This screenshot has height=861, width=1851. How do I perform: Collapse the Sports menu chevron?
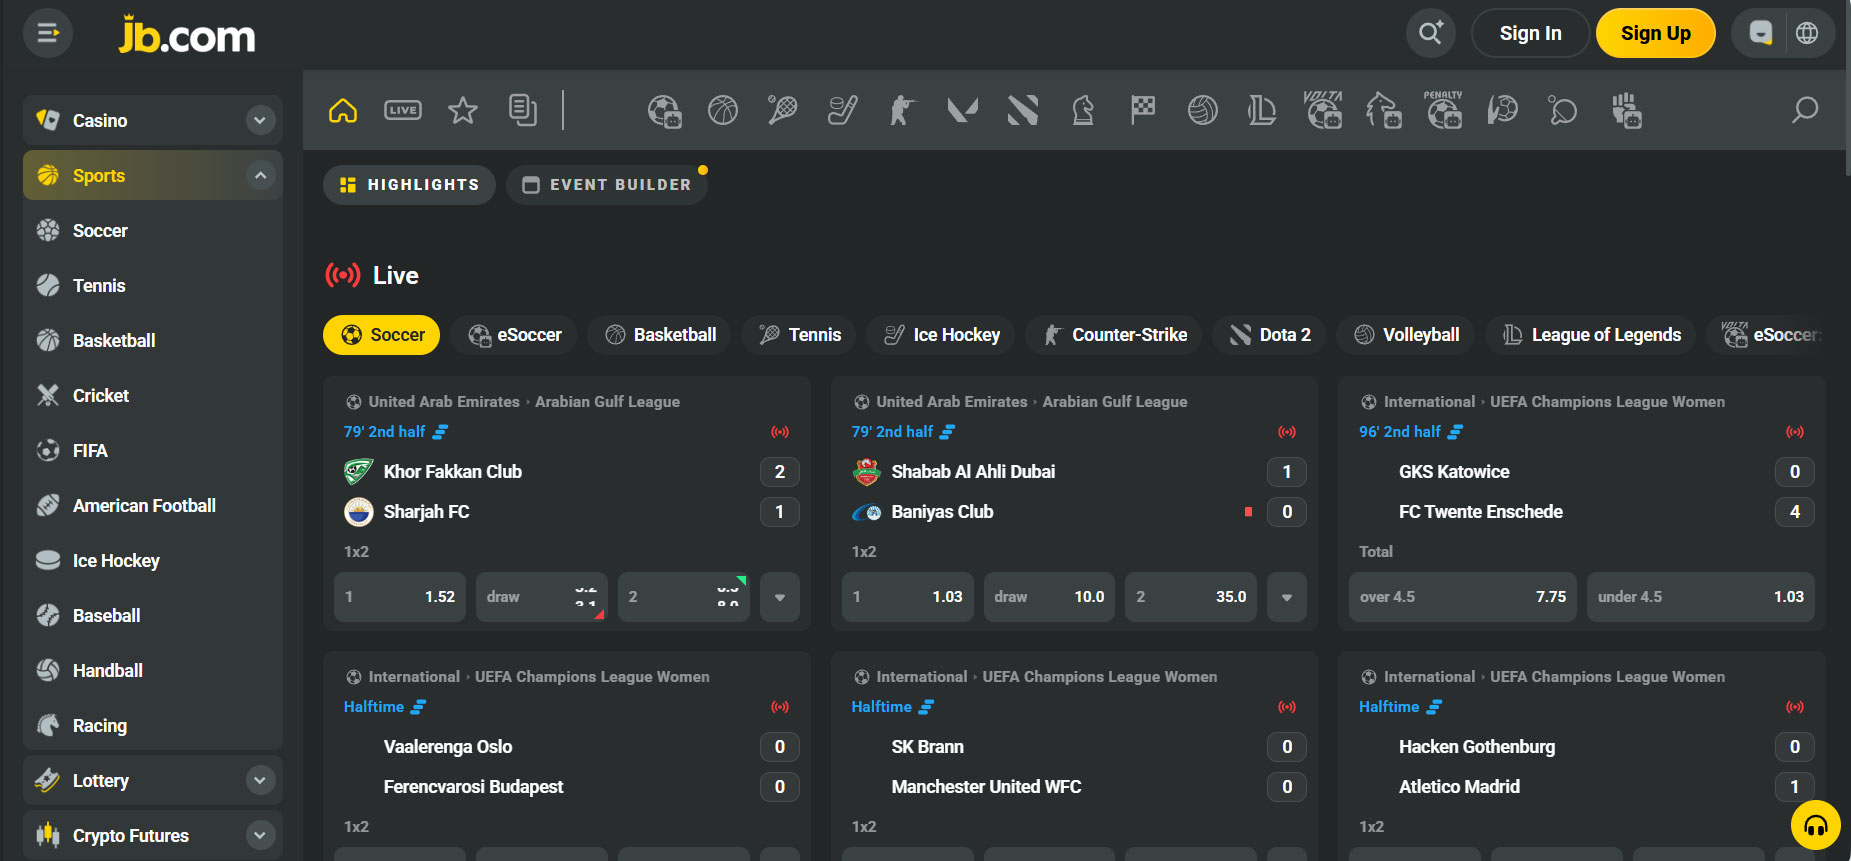pos(260,175)
